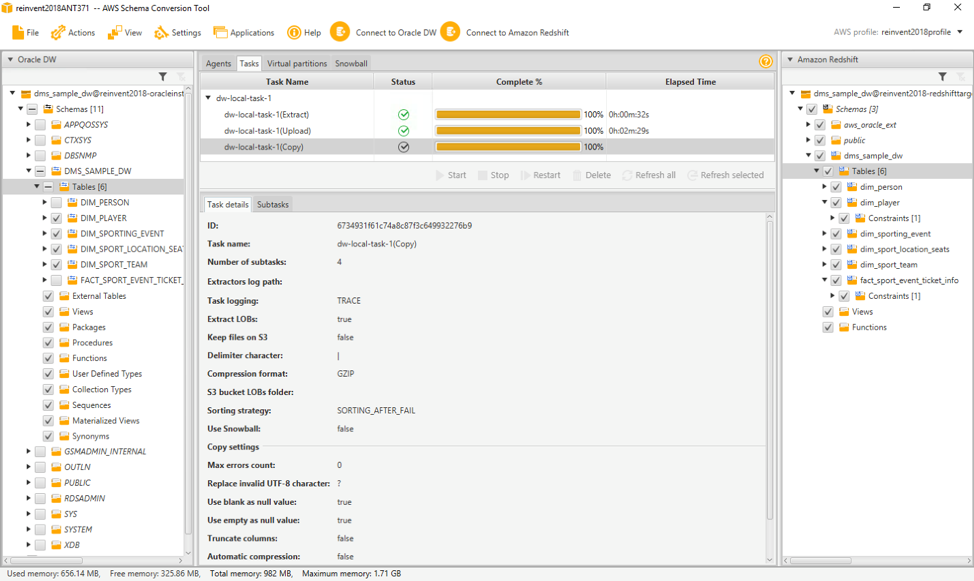This screenshot has width=974, height=581.
Task: Toggle the public schema checkbox in Redshift
Action: pos(820,140)
